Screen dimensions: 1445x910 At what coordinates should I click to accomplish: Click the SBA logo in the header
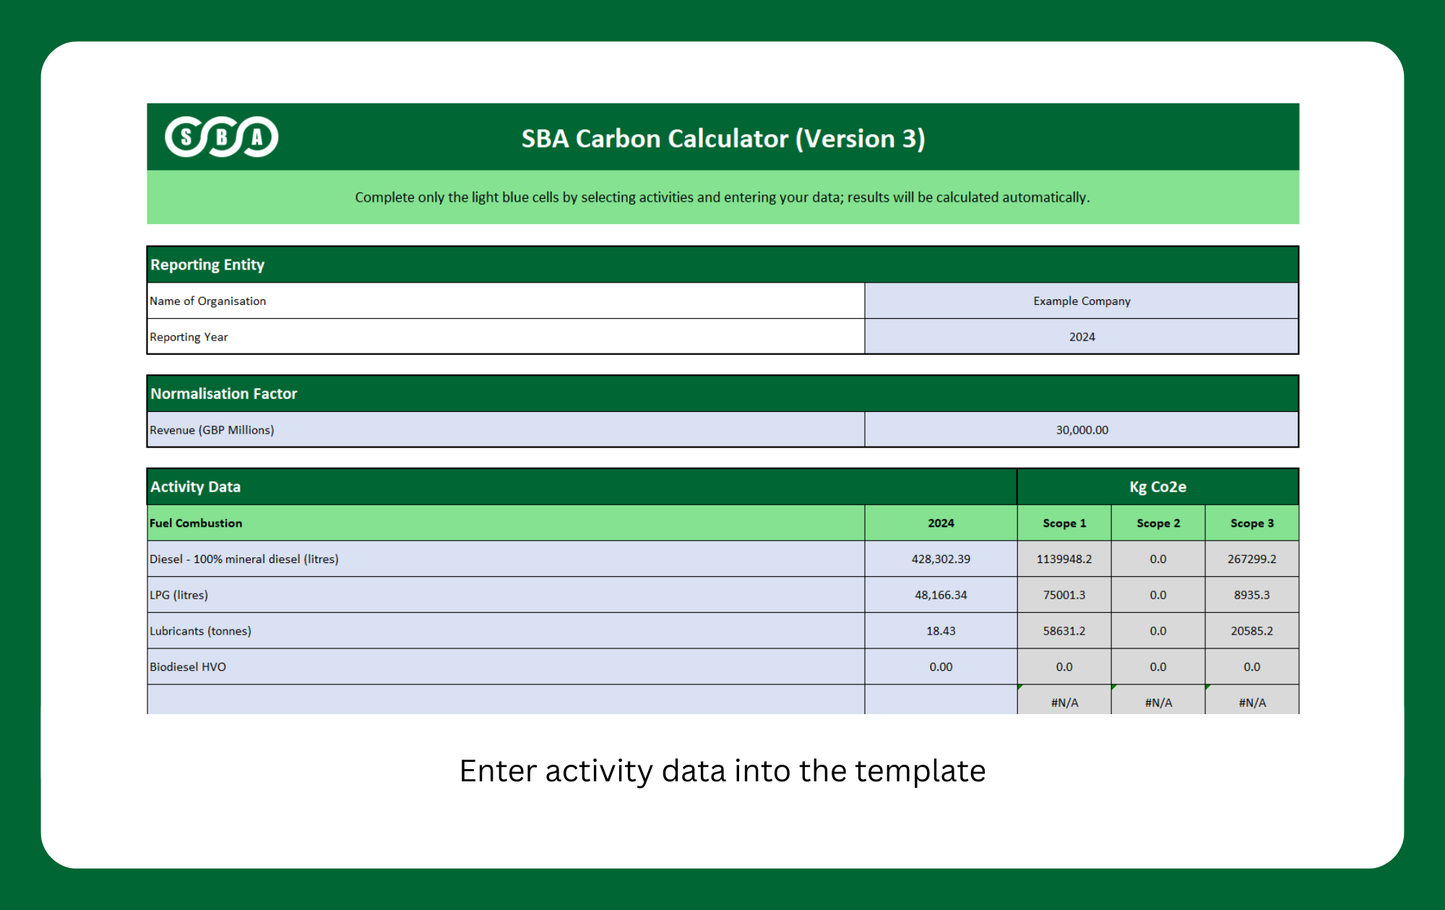click(221, 137)
